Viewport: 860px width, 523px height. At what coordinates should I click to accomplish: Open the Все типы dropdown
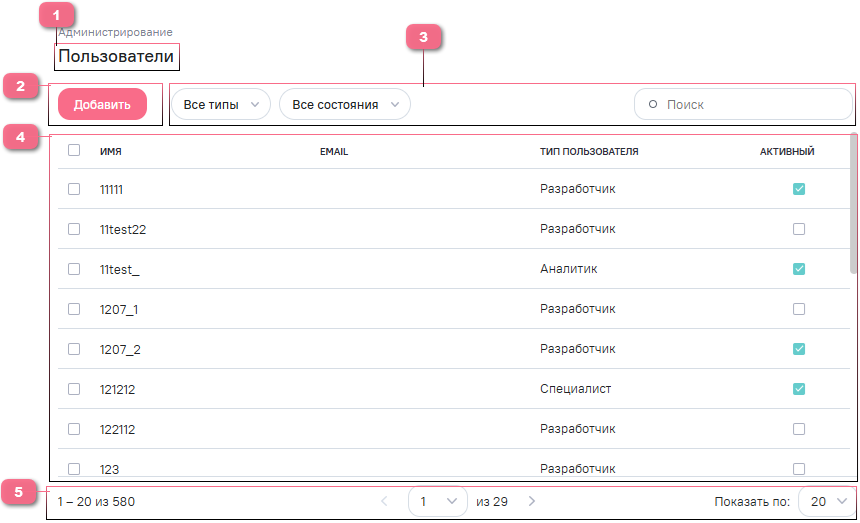tap(220, 105)
